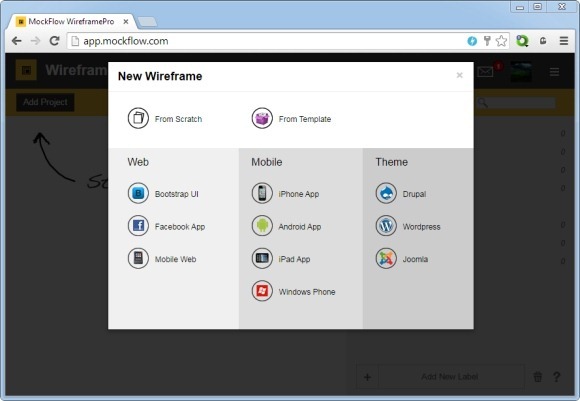Viewport: 580px width, 401px height.
Task: Click the From Template box icon
Action: [262, 118]
